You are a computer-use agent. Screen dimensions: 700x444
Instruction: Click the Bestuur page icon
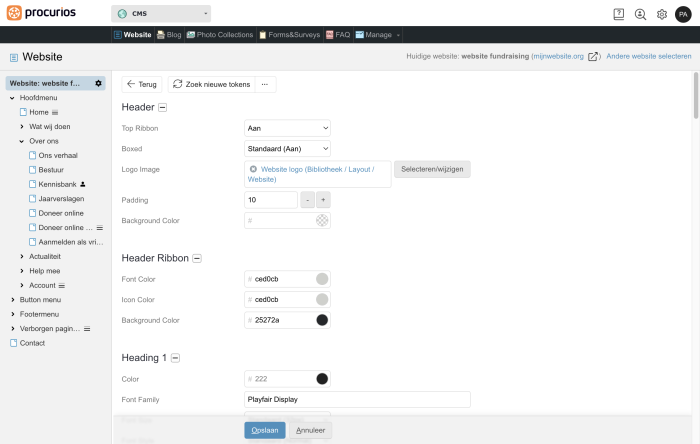32,170
